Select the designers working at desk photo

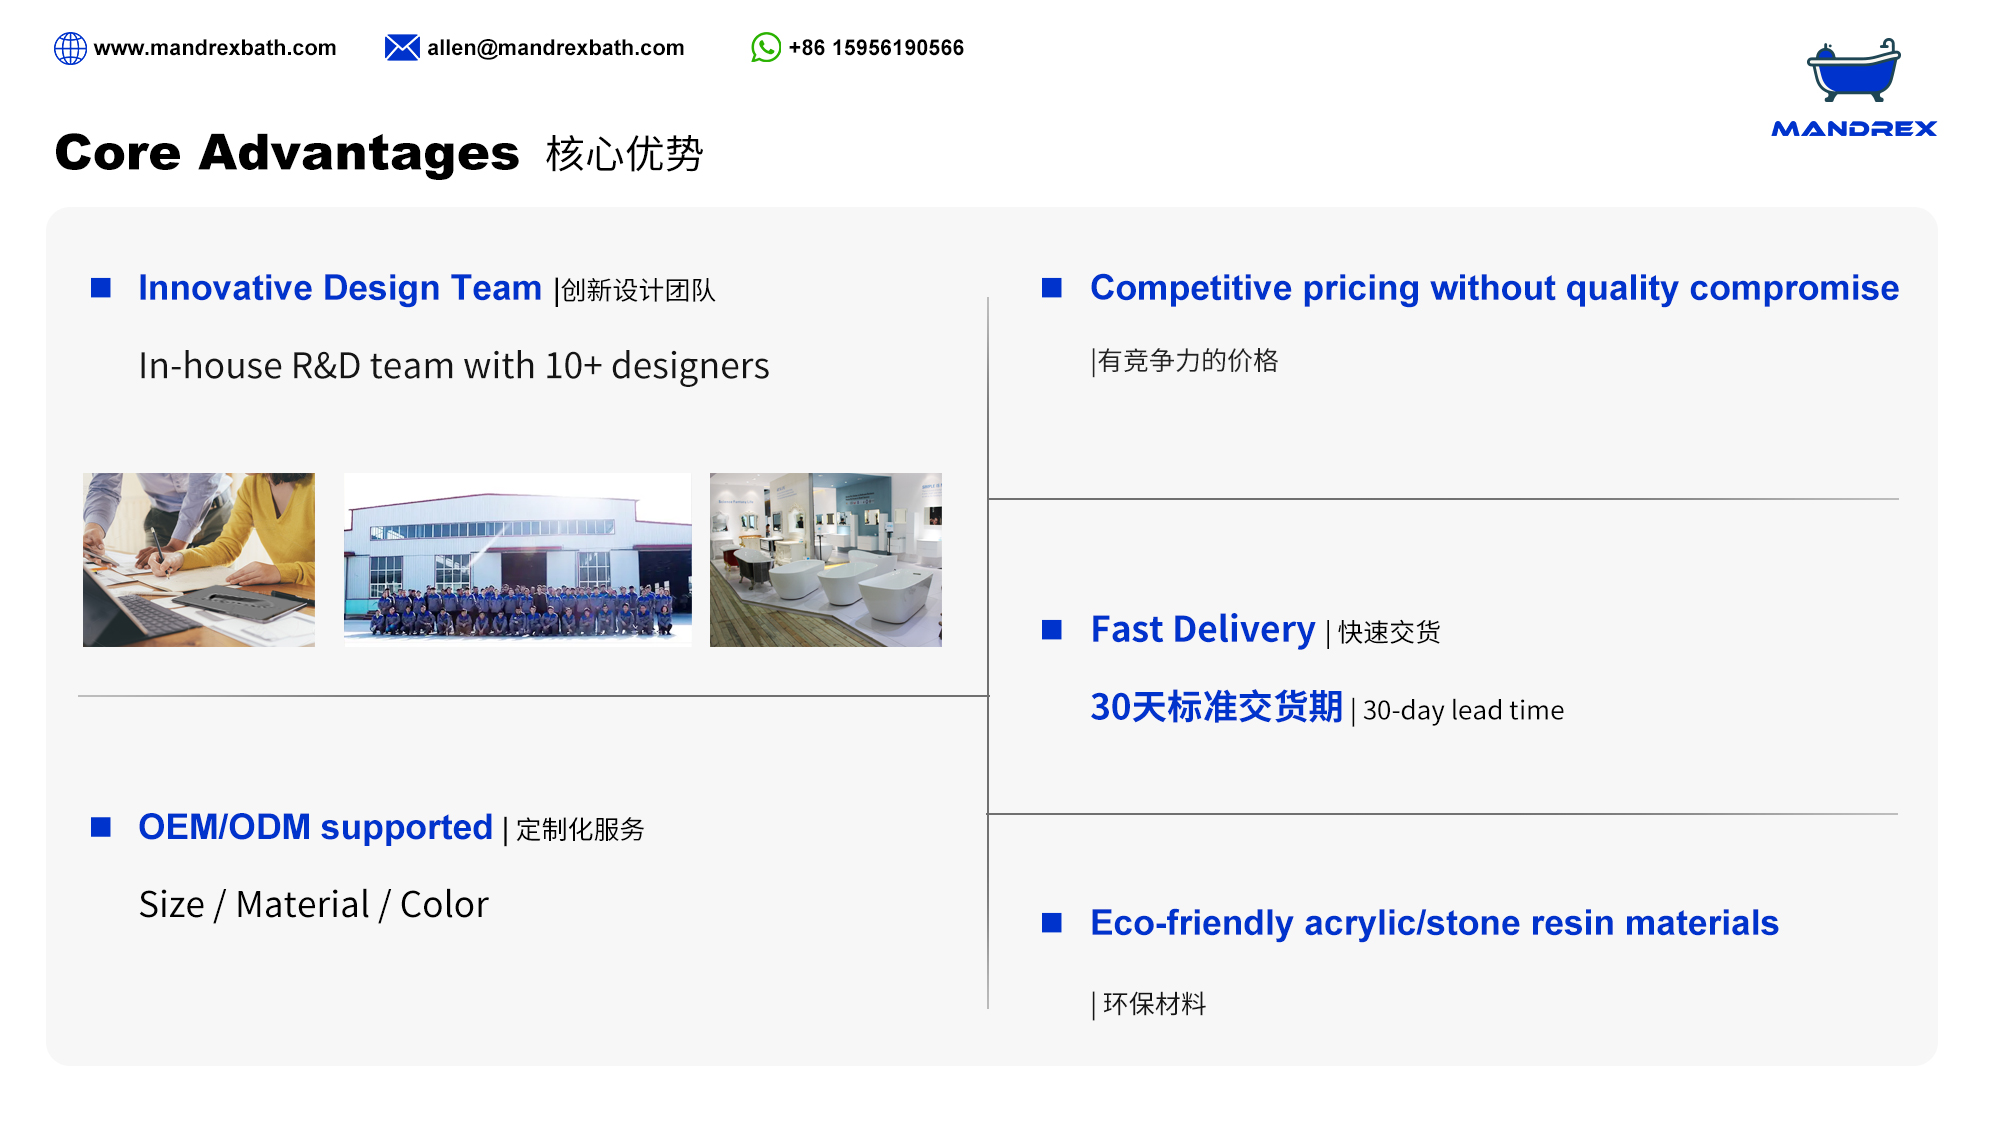click(199, 560)
